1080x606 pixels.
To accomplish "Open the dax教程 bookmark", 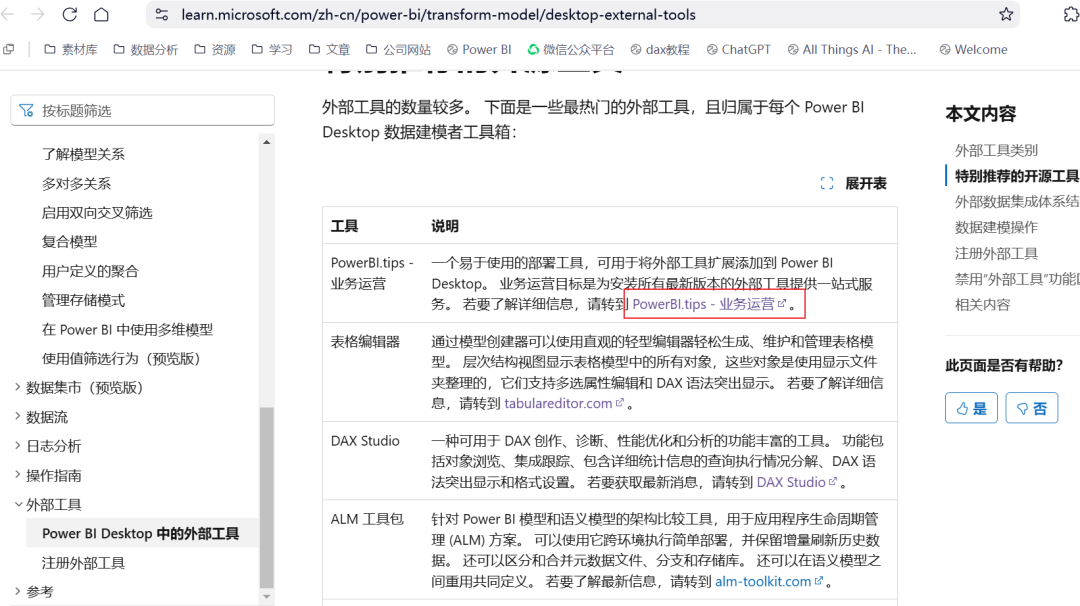I will pos(661,50).
